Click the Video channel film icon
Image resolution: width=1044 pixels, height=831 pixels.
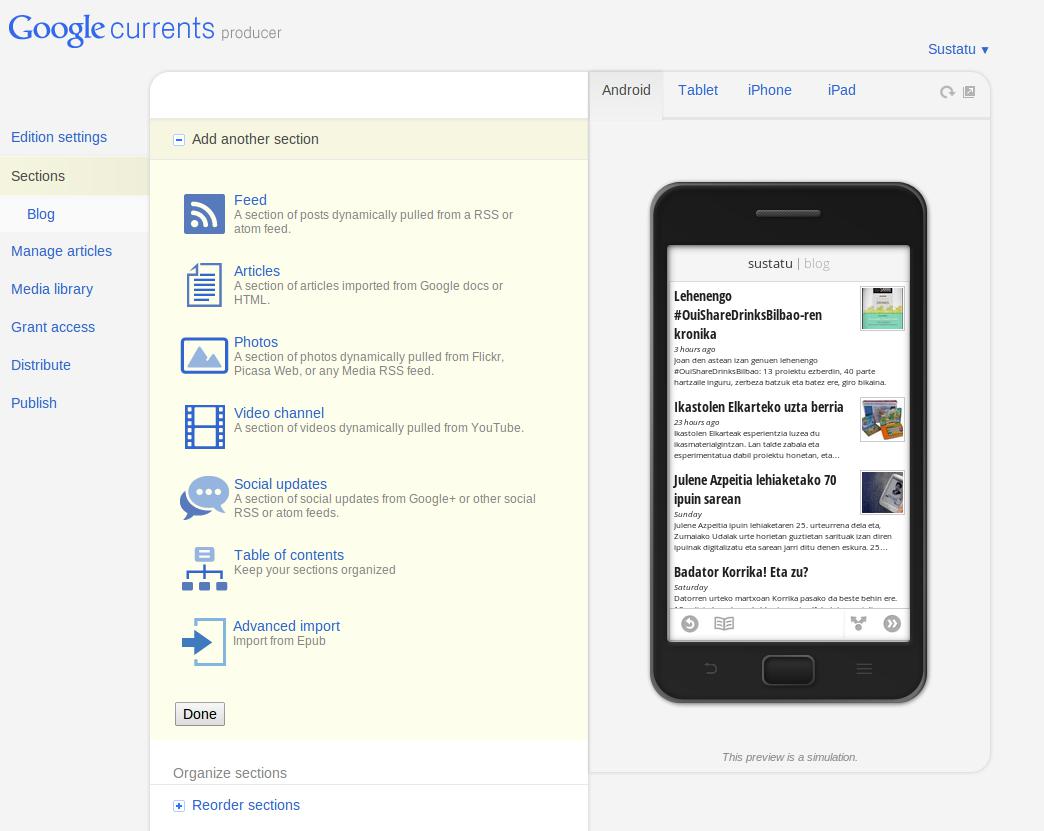[204, 427]
